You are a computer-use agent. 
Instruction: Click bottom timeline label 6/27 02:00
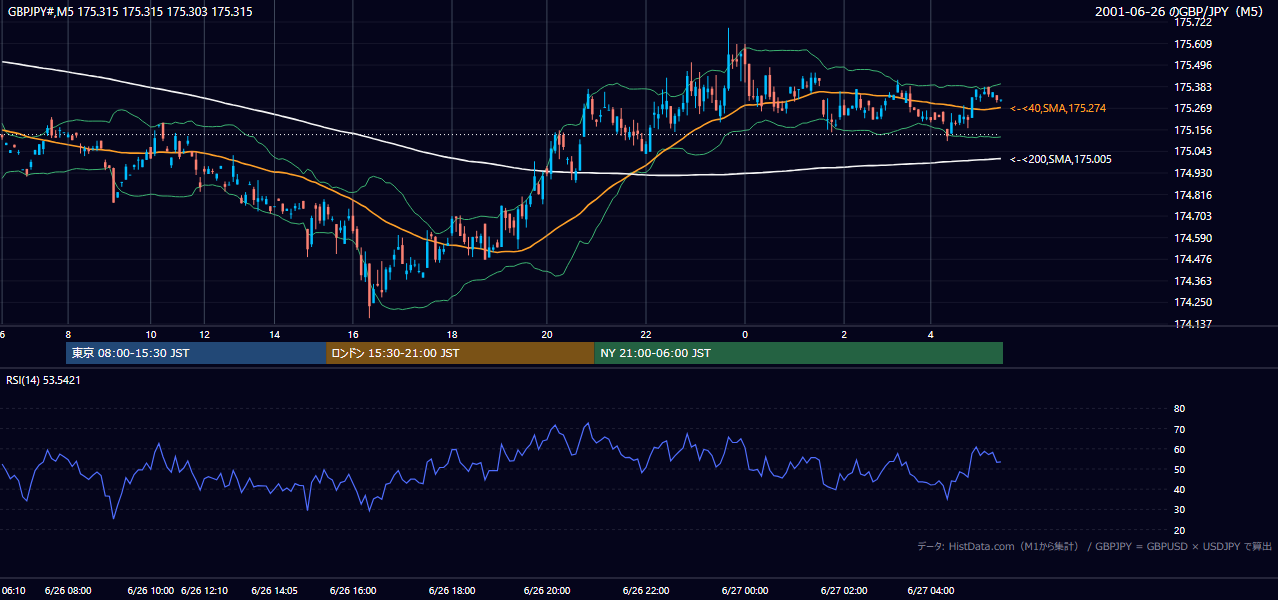844,591
